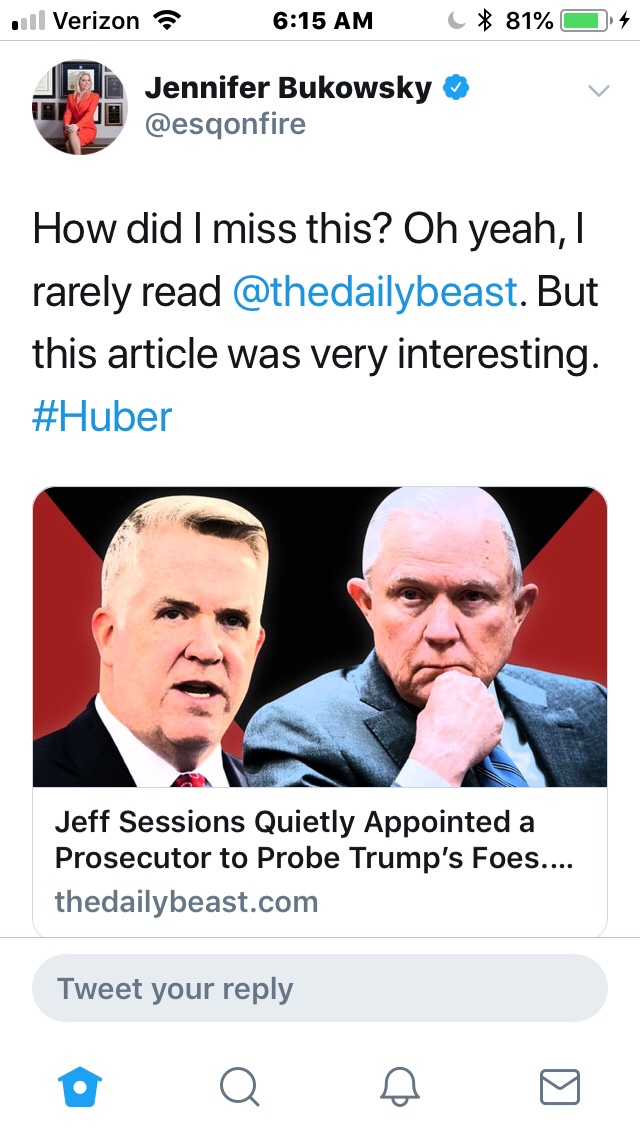The height and width of the screenshot is (1136, 640).
Task: Tap the @esqonfire handle
Action: (x=225, y=125)
